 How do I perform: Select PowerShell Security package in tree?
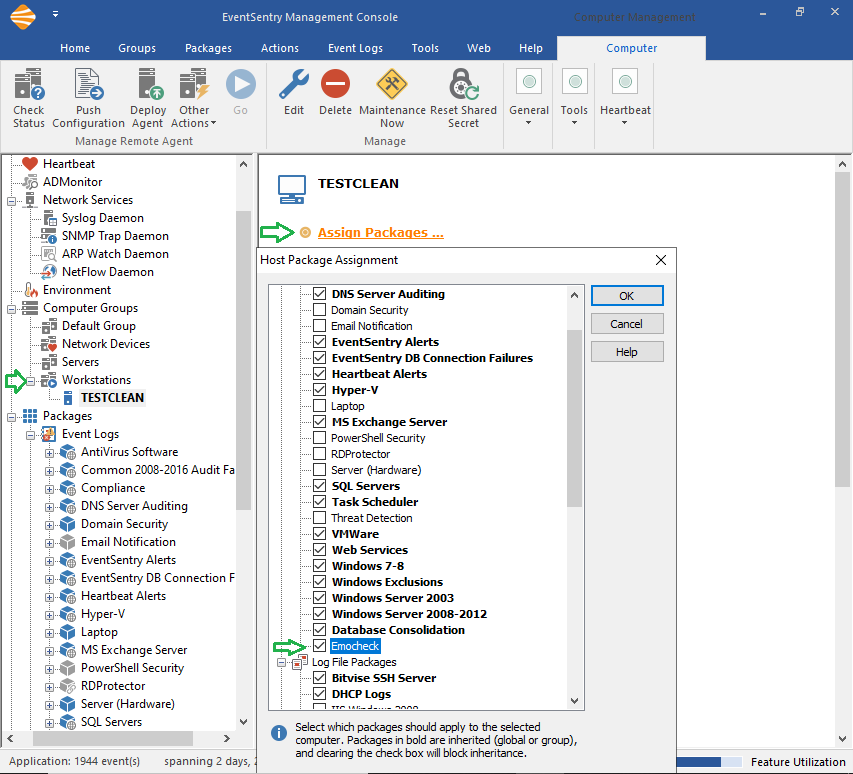point(132,667)
